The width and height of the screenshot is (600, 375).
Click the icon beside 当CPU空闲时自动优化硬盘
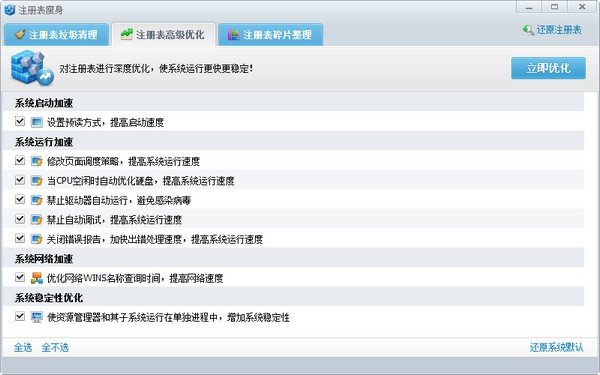[37, 181]
